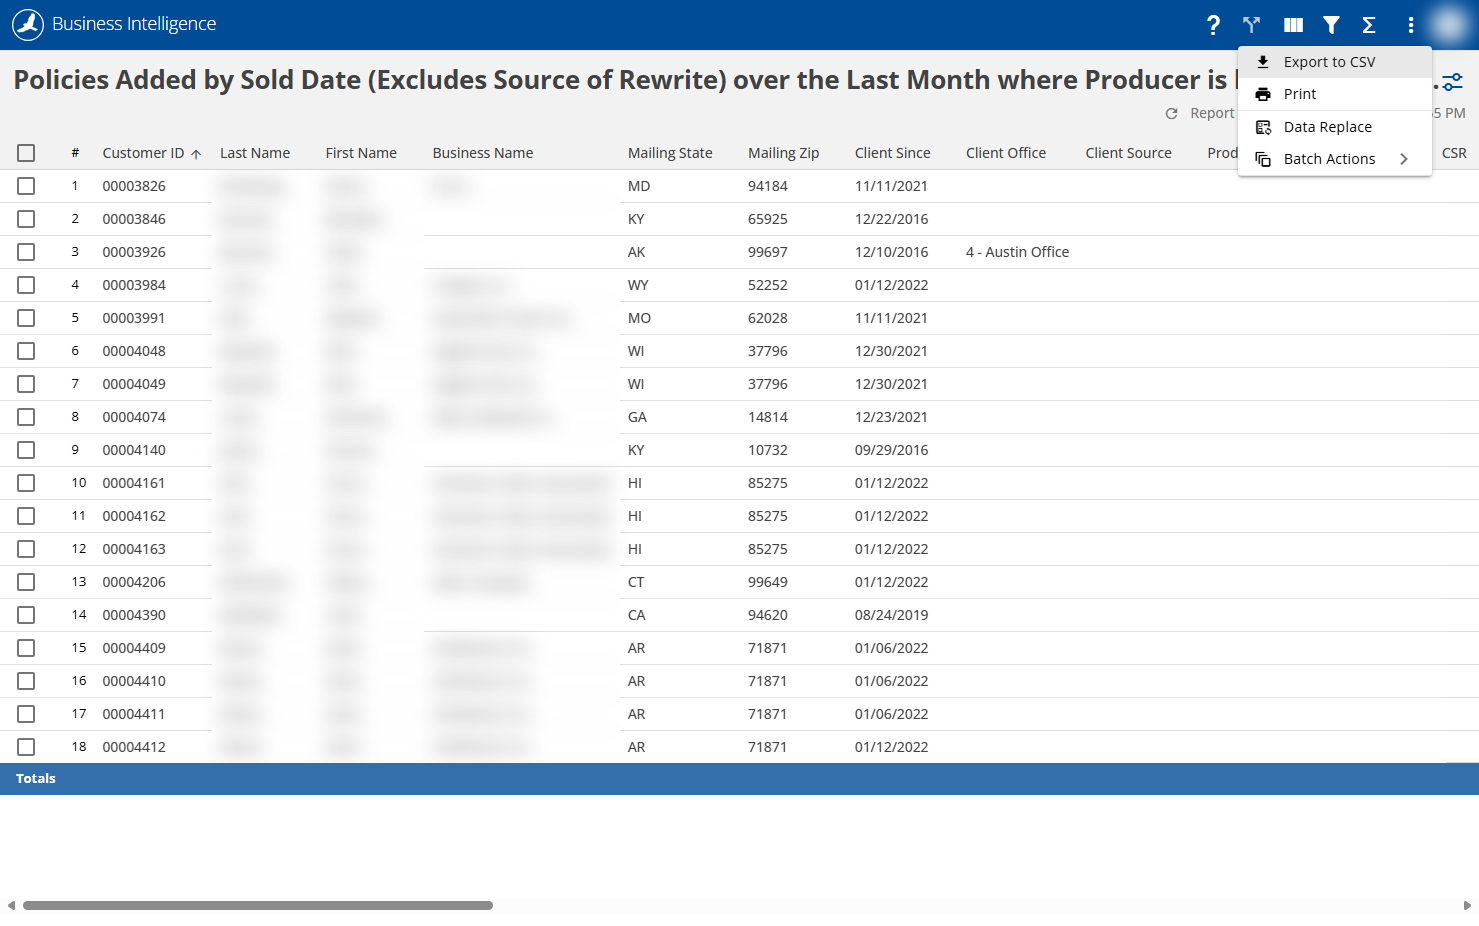The width and height of the screenshot is (1479, 926).
Task: Click the report settings sliders icon
Action: 1453,82
